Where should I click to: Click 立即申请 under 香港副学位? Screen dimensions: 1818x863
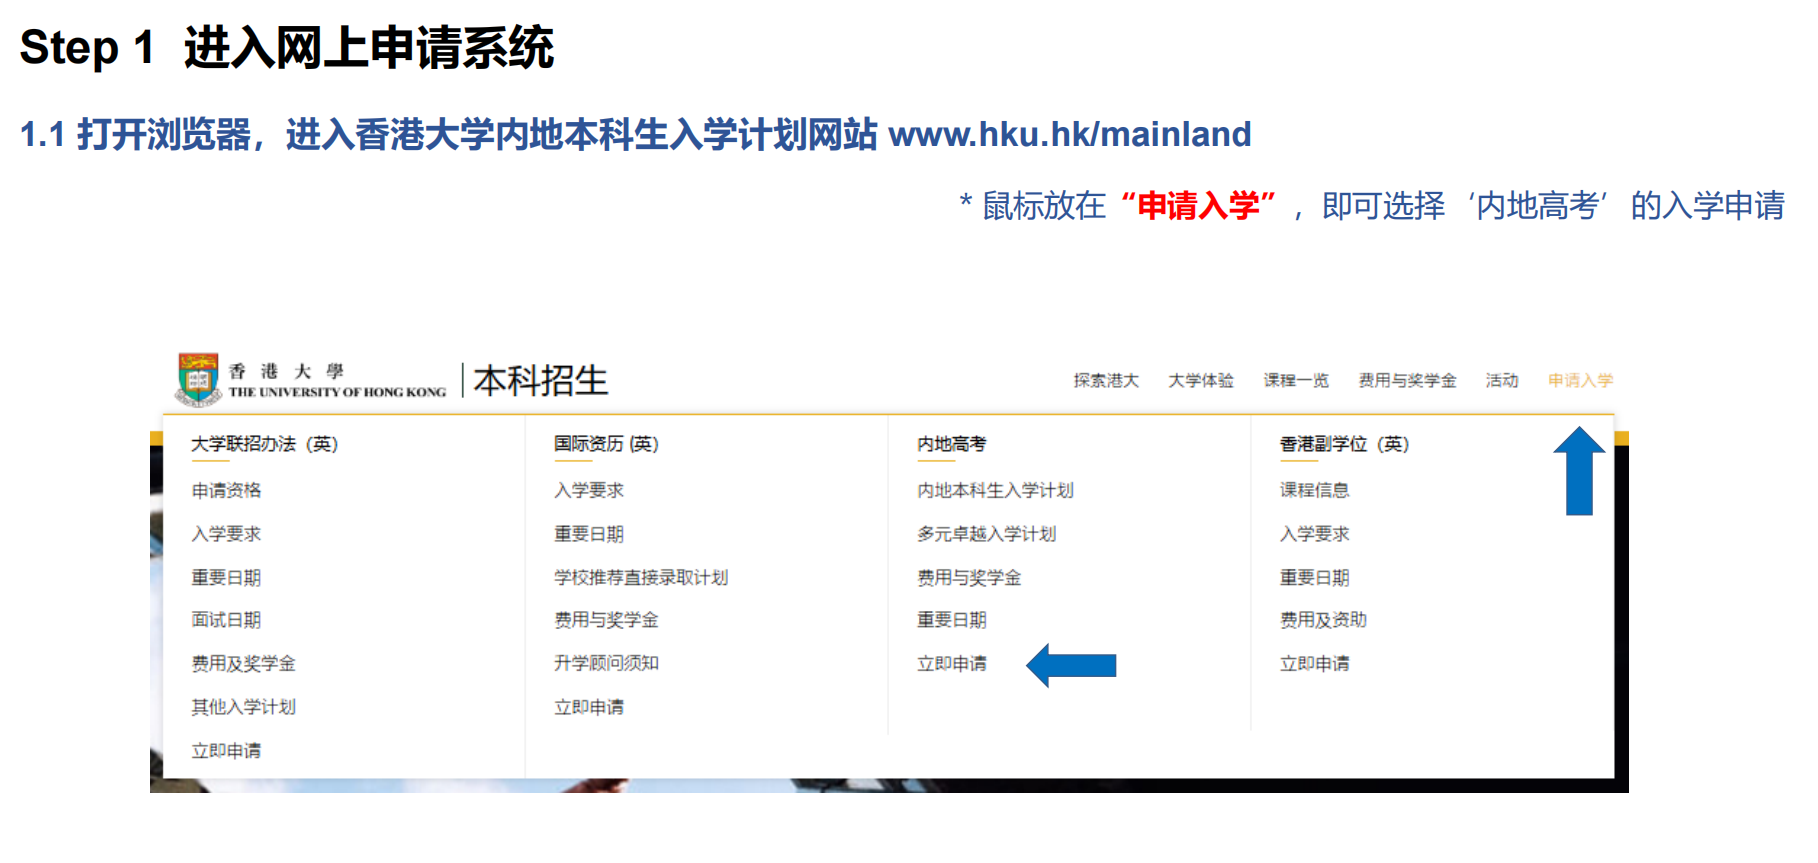pos(1314,664)
